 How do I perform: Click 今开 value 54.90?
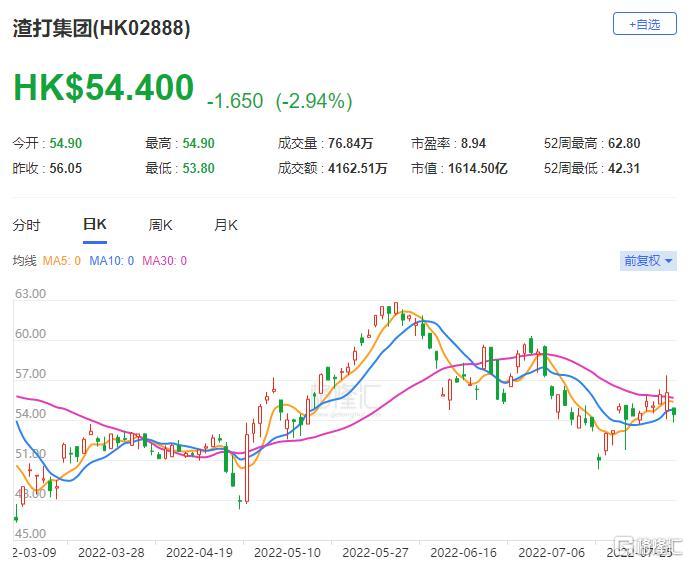click(x=66, y=143)
